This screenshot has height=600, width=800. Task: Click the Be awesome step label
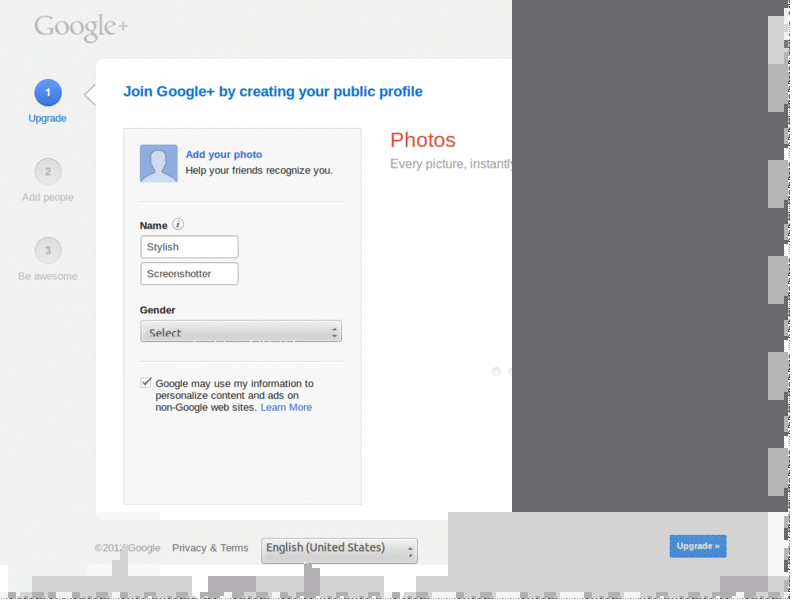(x=47, y=277)
